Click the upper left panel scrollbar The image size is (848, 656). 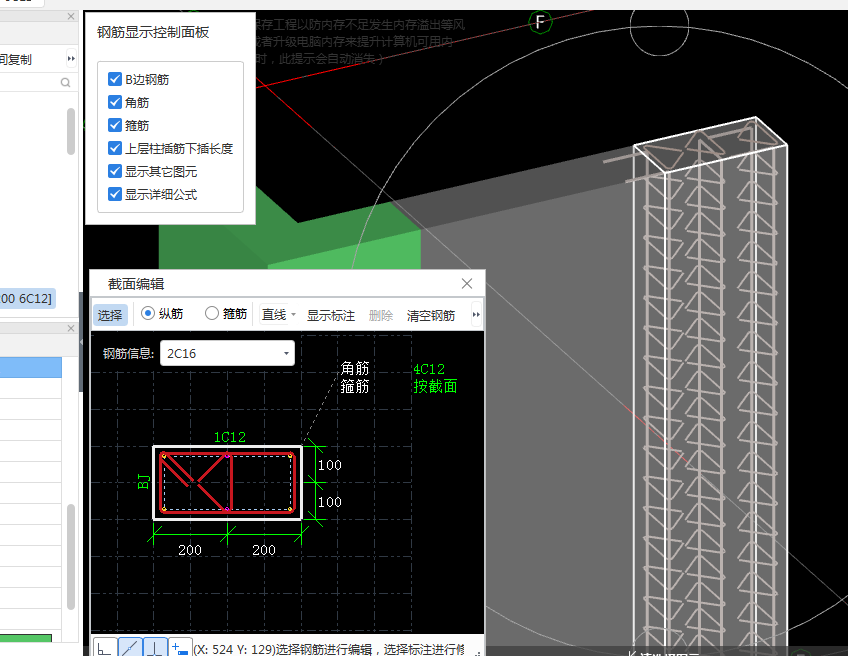[x=71, y=131]
